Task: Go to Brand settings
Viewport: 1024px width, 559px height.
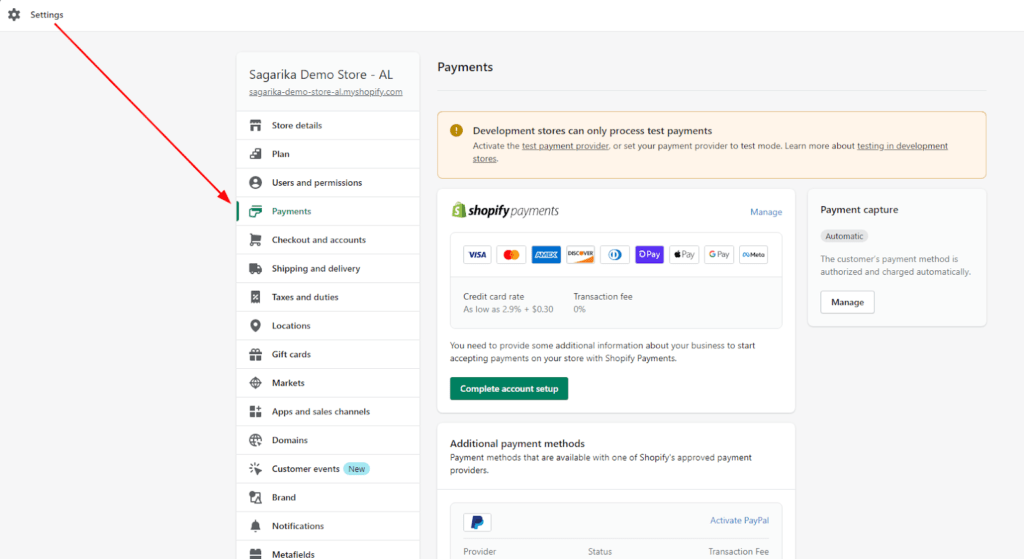Action: pos(328,498)
